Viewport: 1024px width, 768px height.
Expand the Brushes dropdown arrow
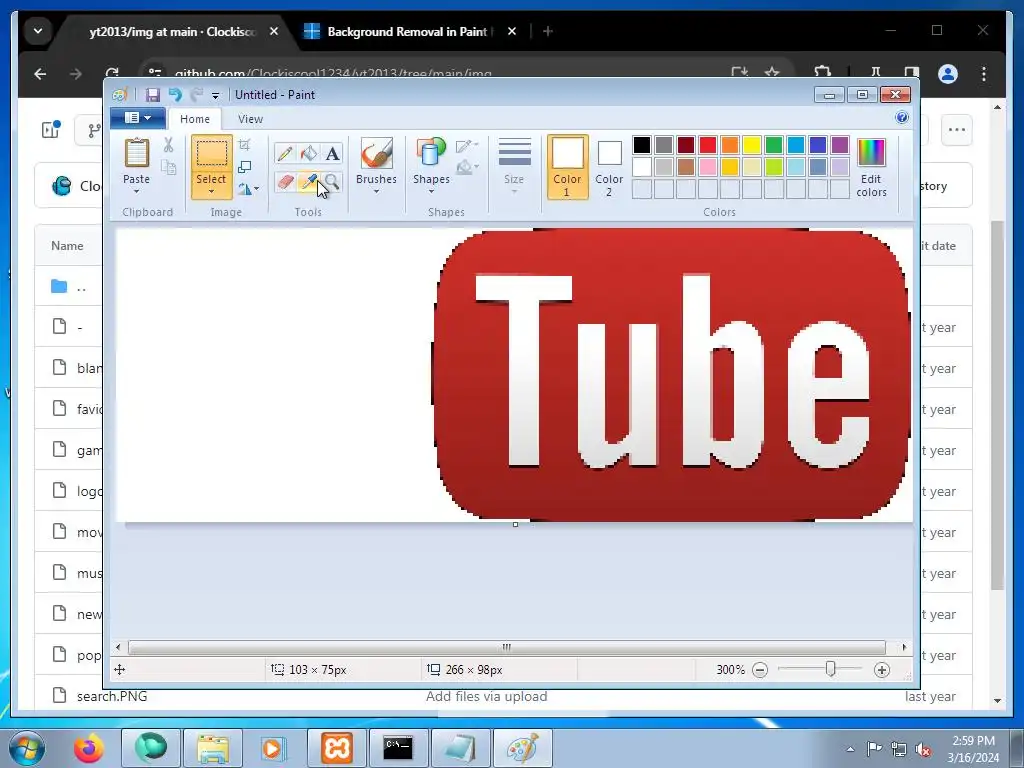377,191
